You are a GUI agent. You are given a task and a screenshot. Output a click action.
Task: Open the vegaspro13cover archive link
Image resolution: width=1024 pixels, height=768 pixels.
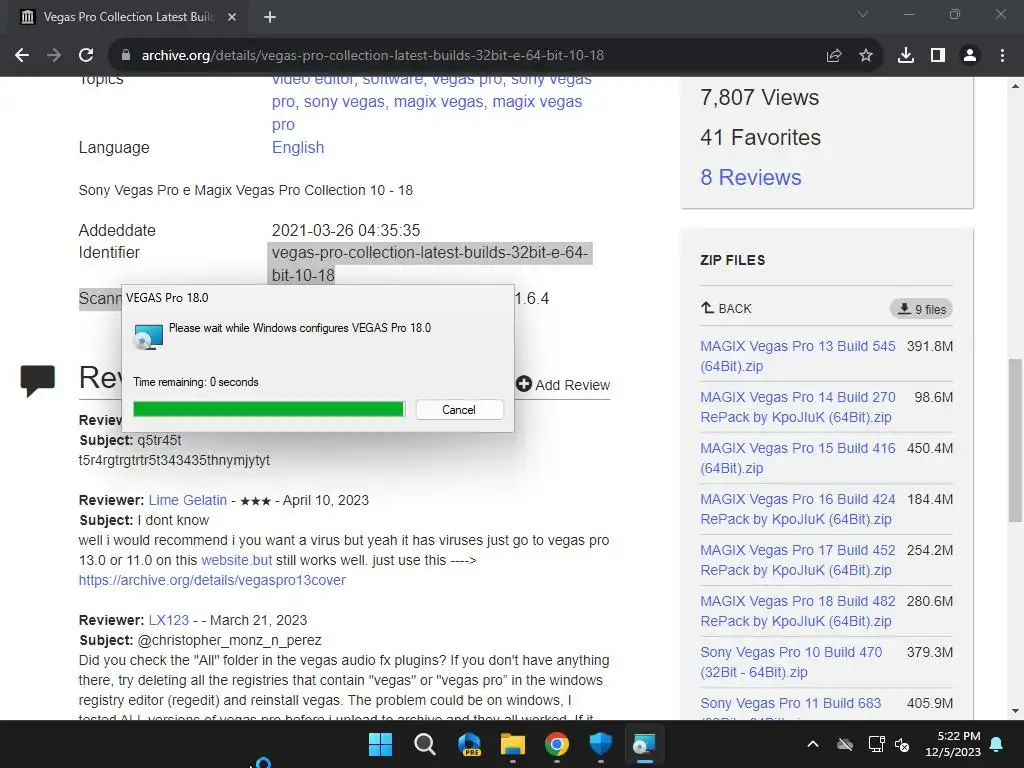click(x=212, y=580)
